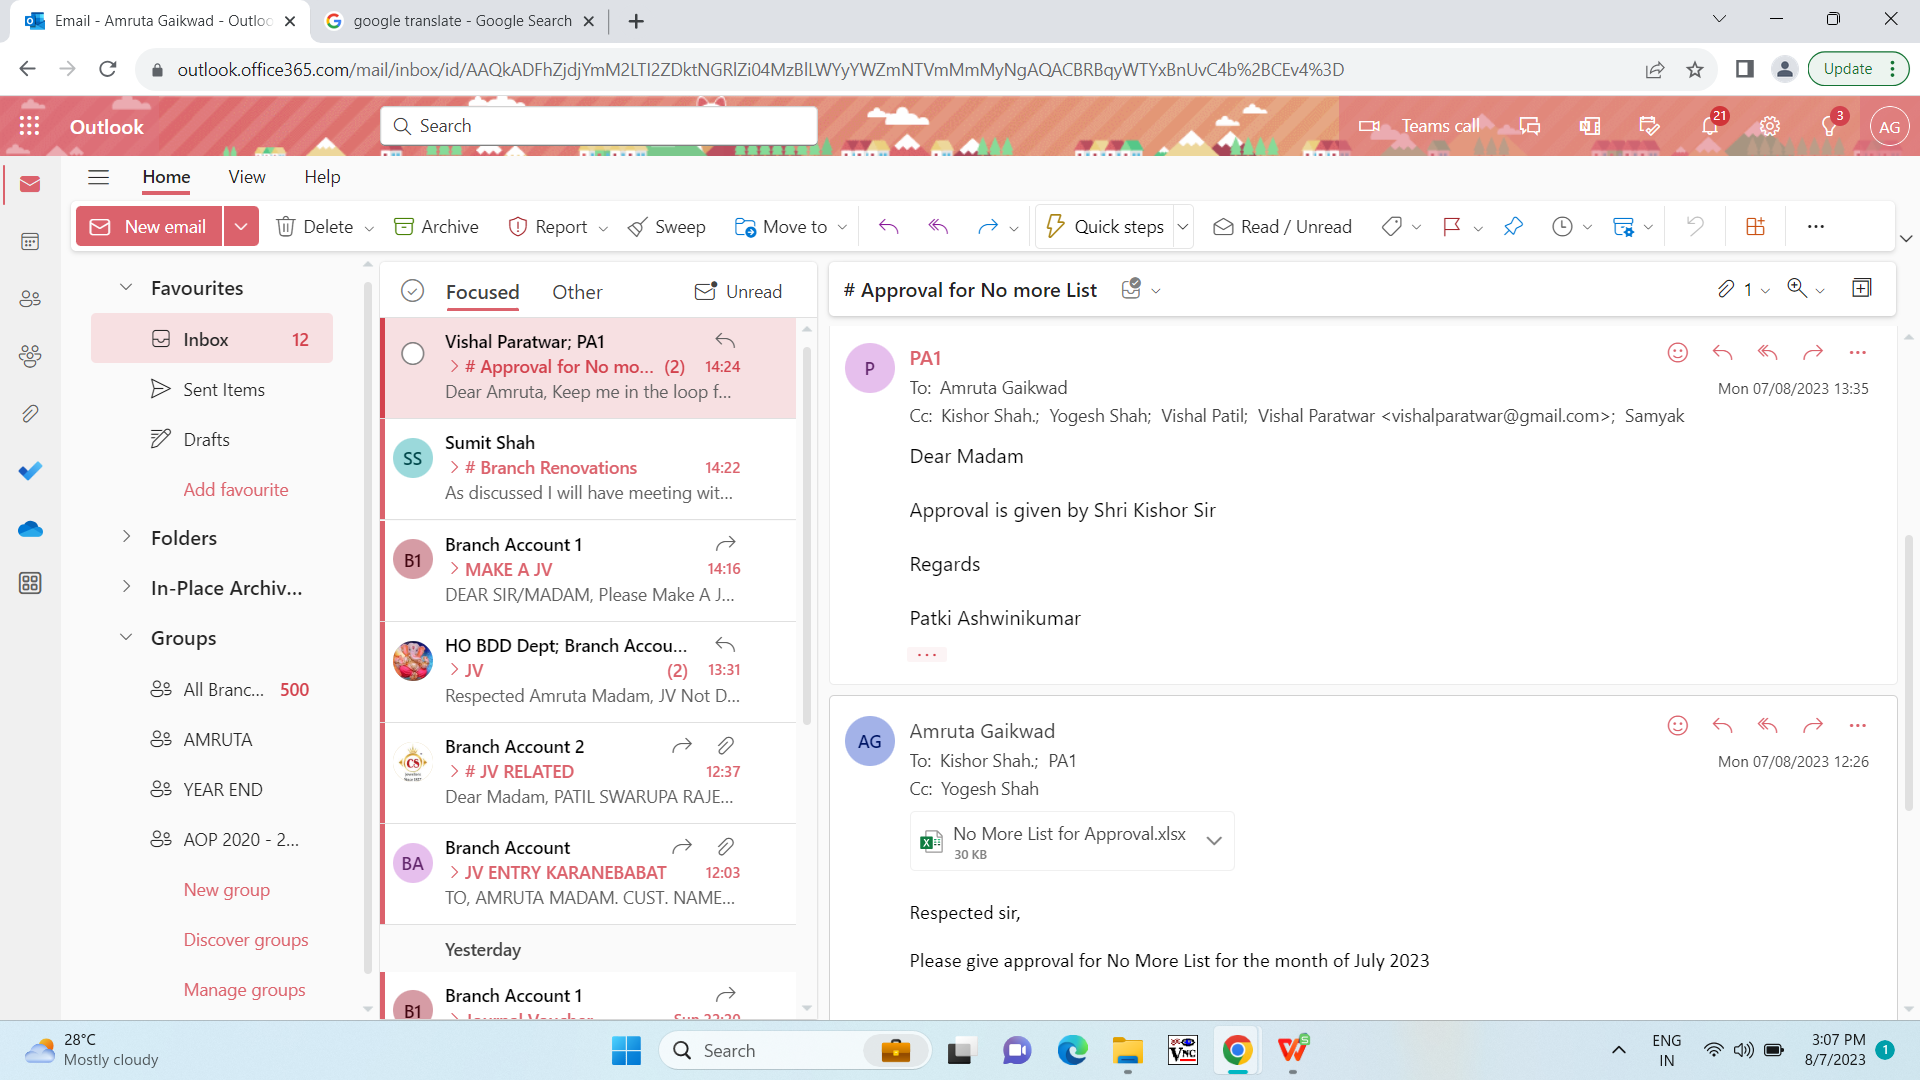Viewport: 1920px width, 1080px height.
Task: Click the Flag icon in toolbar
Action: (1452, 227)
